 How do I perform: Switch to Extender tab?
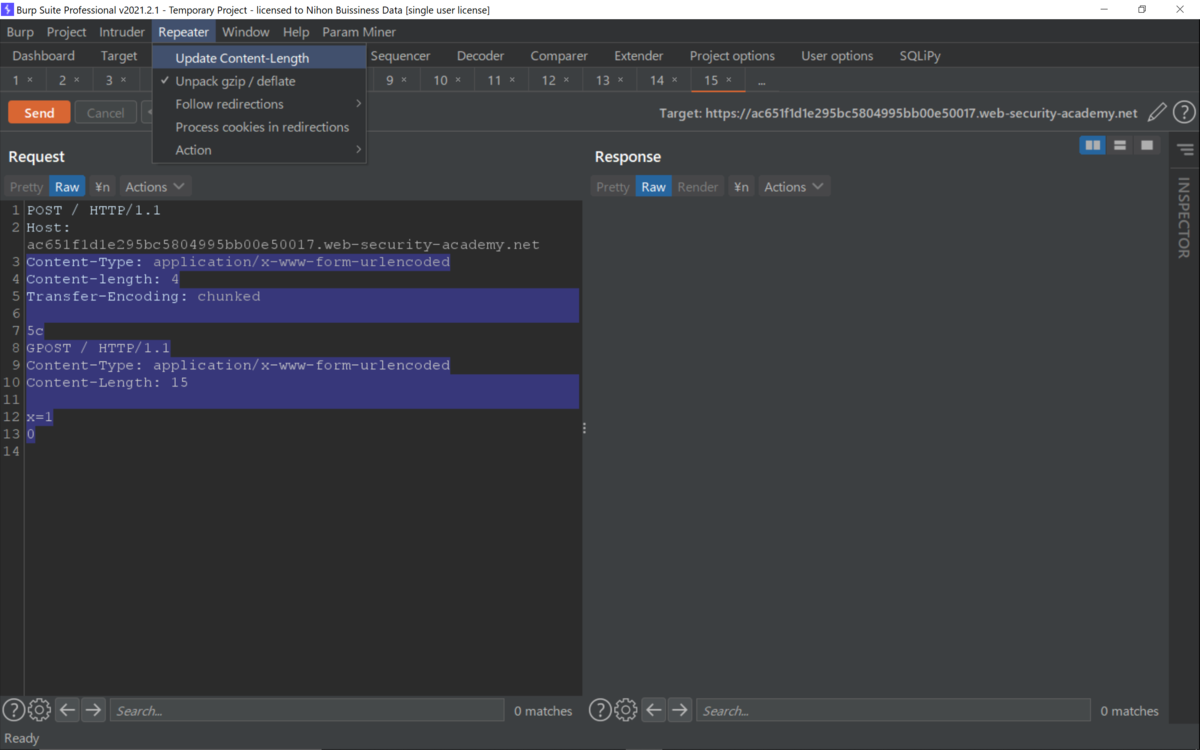point(639,56)
